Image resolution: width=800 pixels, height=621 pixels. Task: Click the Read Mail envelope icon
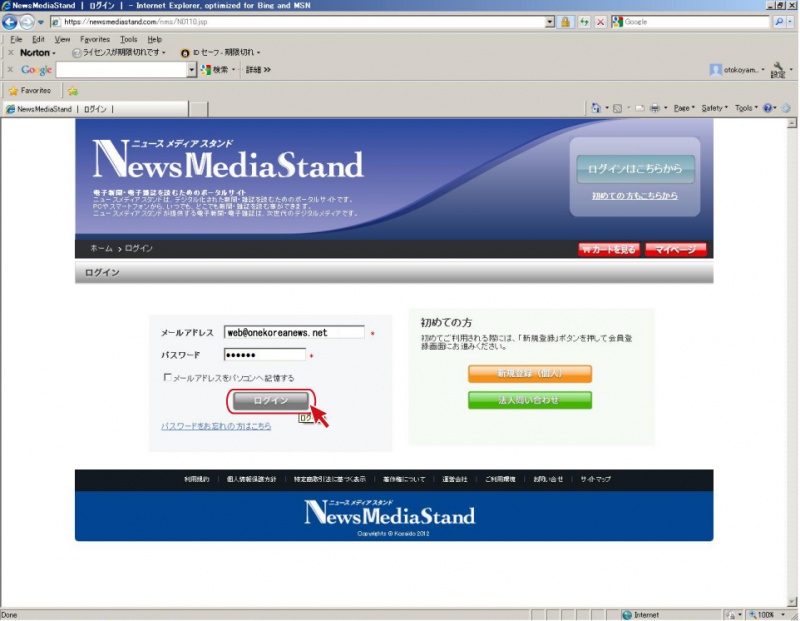point(640,108)
